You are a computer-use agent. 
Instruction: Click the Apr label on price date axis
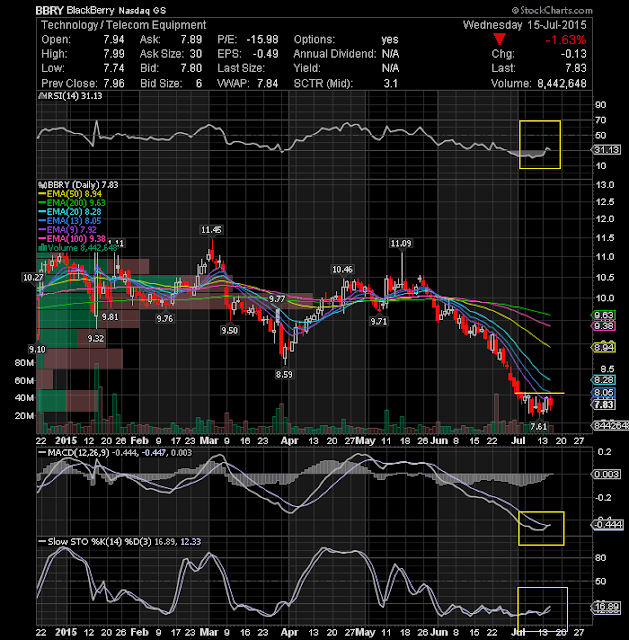pyautogui.click(x=289, y=441)
